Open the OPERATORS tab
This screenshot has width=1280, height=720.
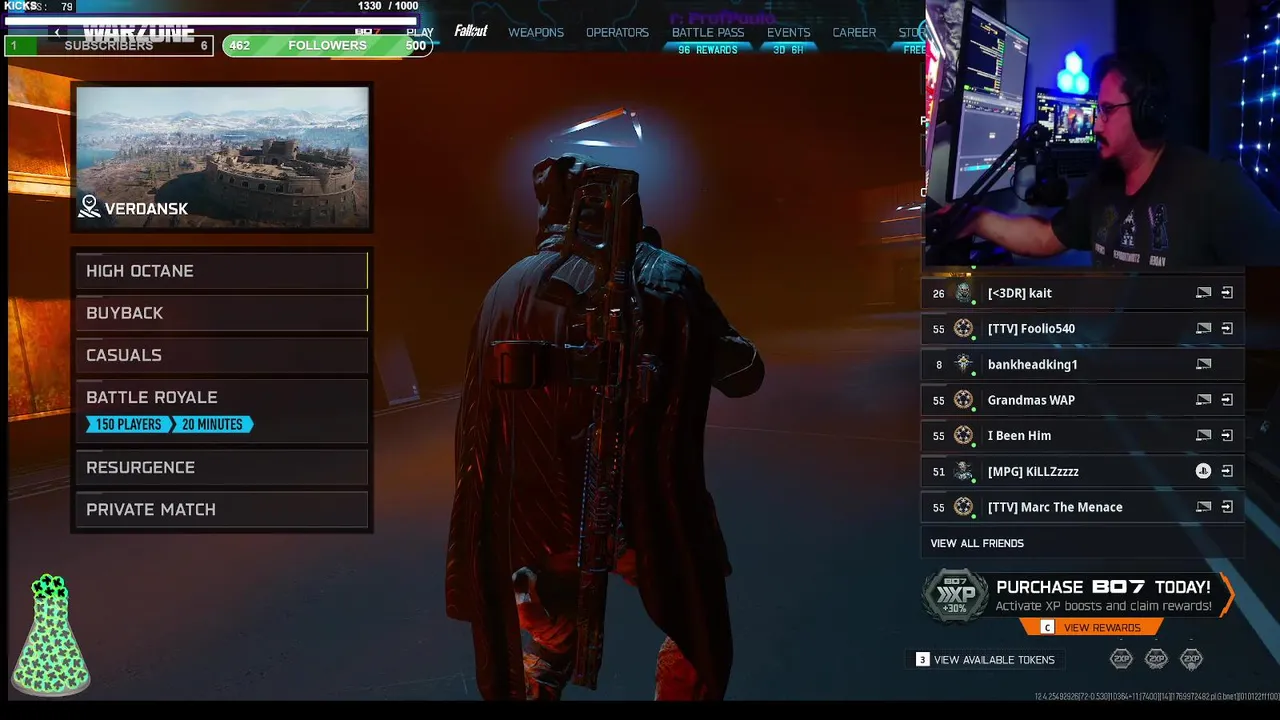(617, 32)
